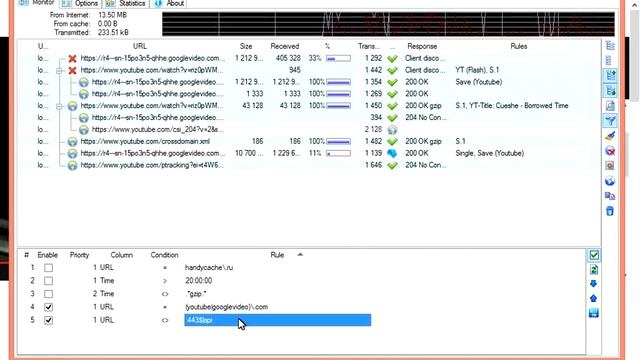This screenshot has height=360, width=640.
Task: Click the rule value '20:00:00'
Action: tap(198, 281)
